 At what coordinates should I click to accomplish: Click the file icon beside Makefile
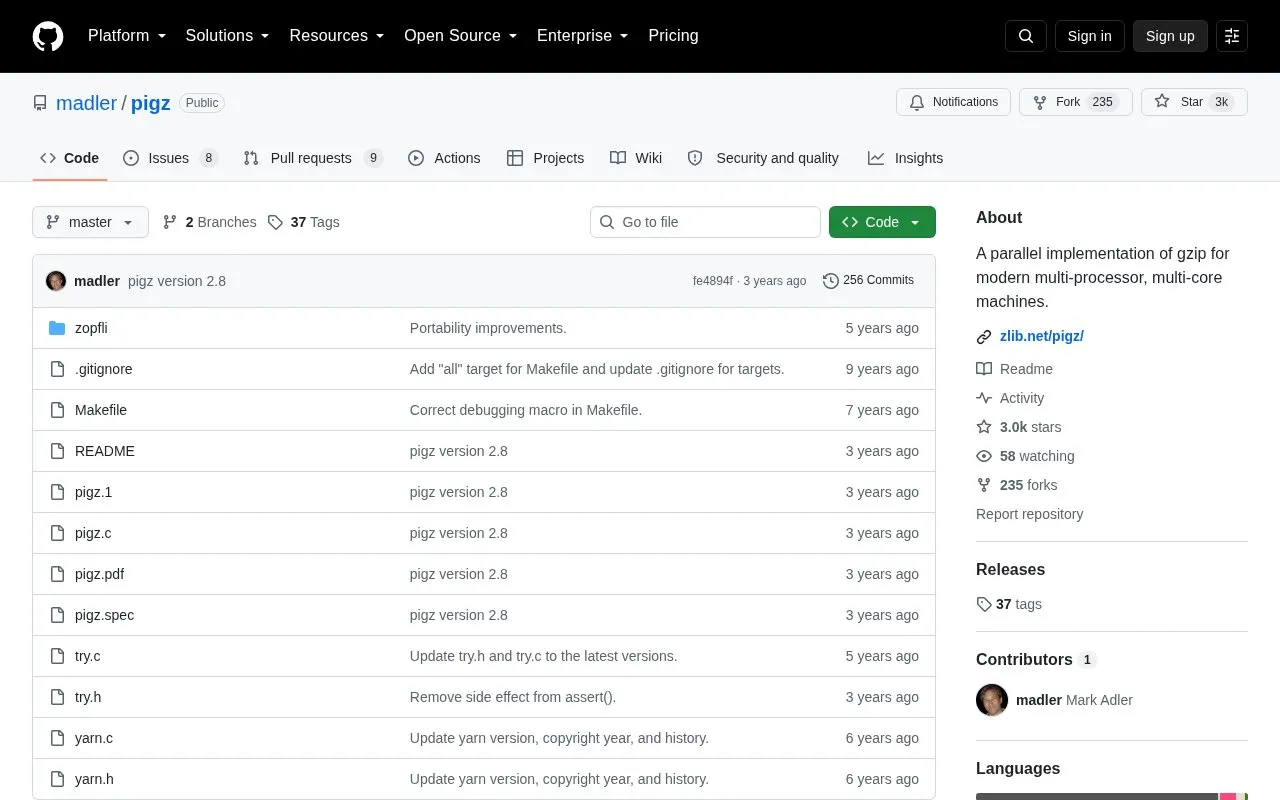57,410
